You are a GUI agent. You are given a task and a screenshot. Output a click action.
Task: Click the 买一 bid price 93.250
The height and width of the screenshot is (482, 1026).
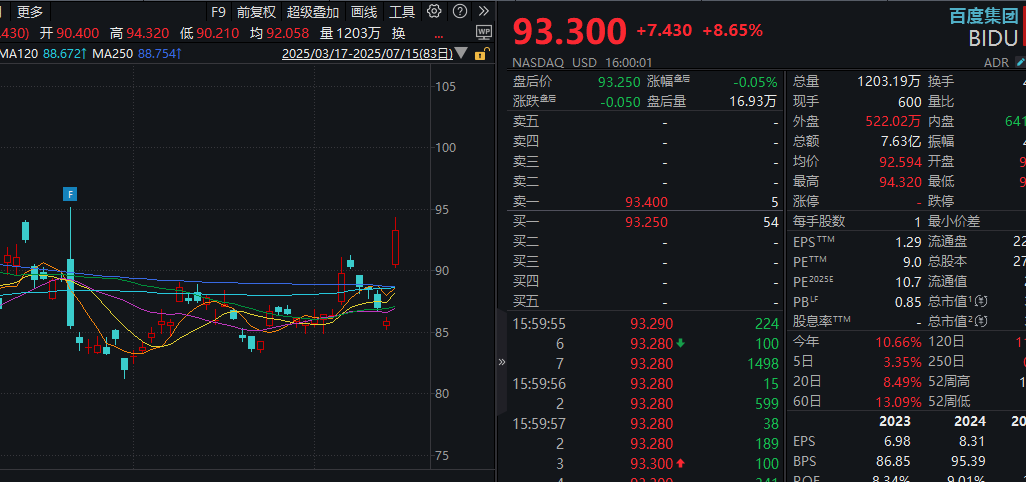click(x=646, y=222)
